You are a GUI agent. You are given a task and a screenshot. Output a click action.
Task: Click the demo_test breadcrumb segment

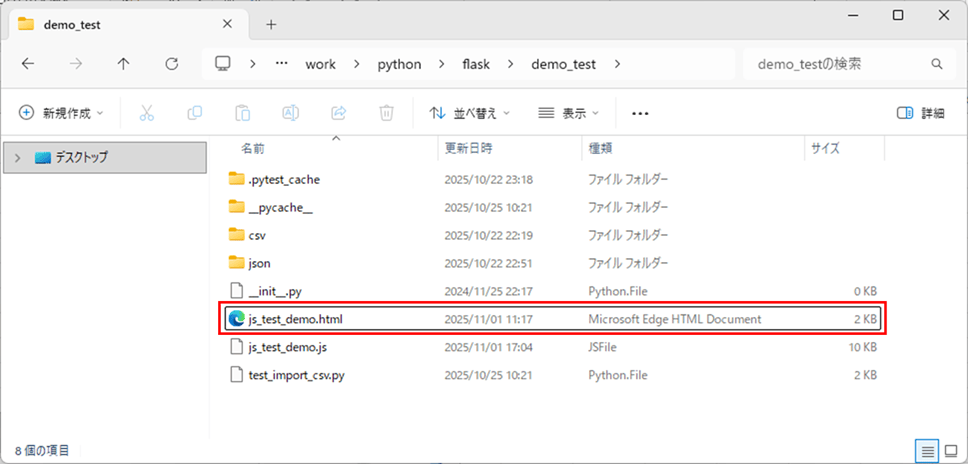[564, 64]
